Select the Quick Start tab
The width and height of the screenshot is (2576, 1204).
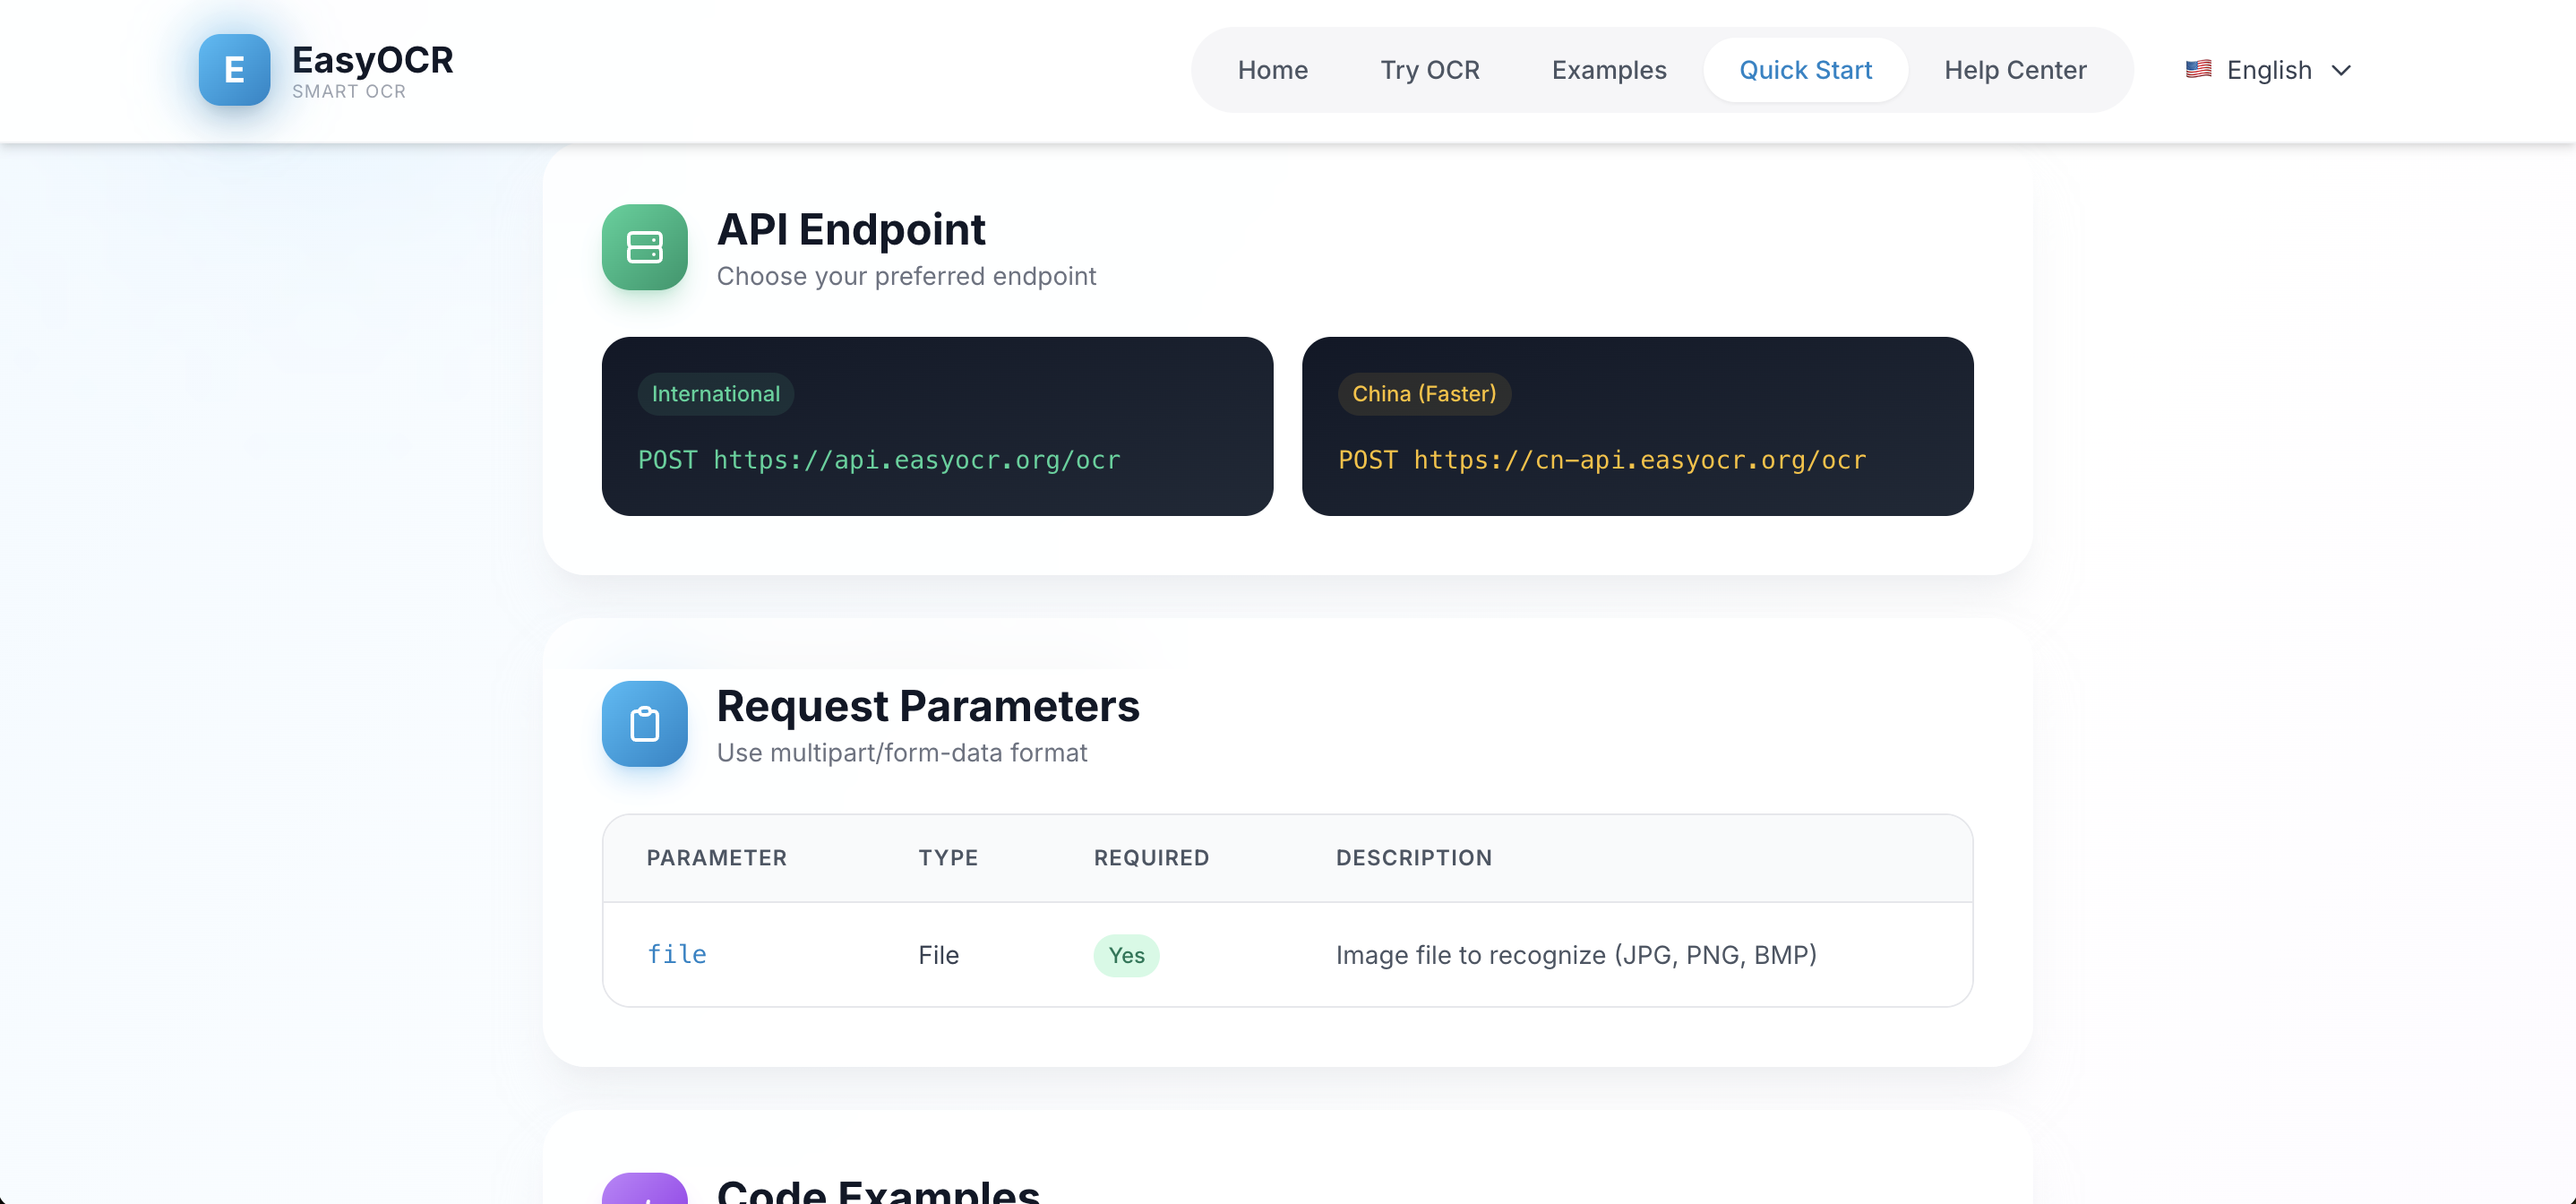(1805, 70)
